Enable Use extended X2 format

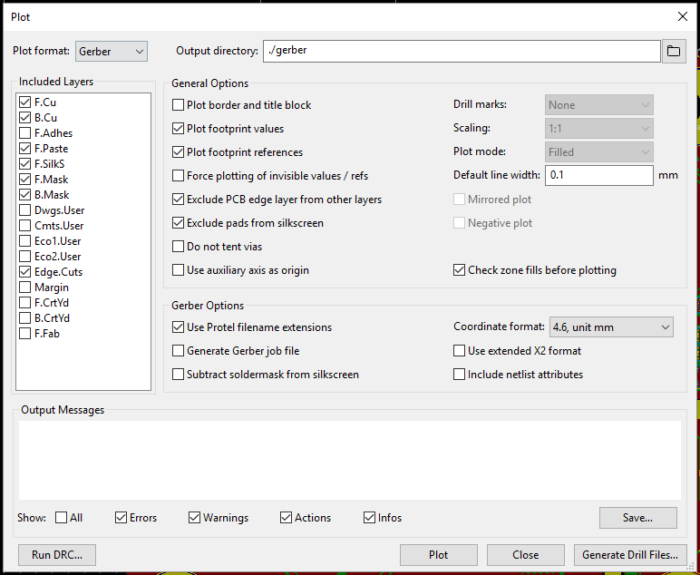click(459, 351)
